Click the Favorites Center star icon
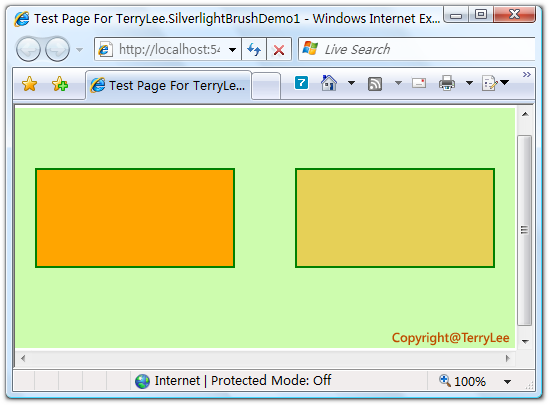549x405 pixels. [29, 84]
